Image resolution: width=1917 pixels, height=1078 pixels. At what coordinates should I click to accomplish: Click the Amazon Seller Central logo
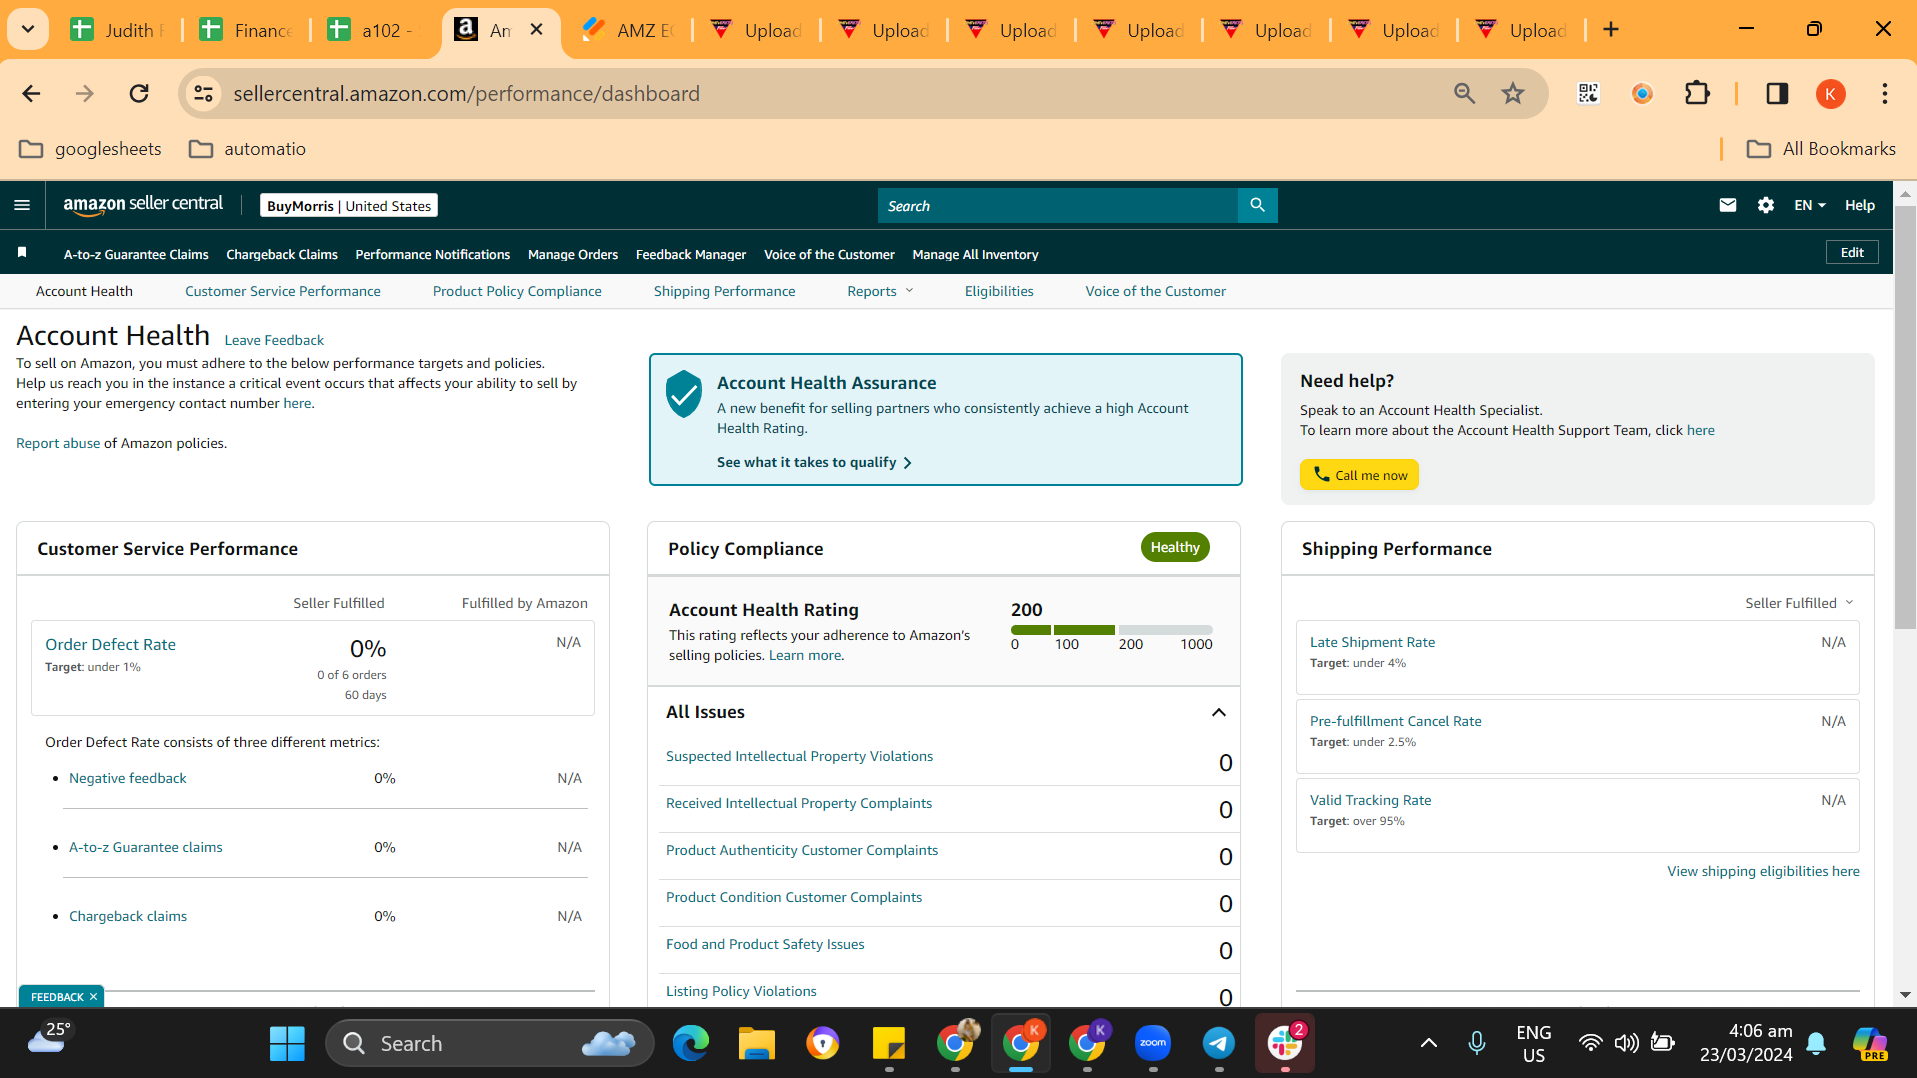click(143, 204)
